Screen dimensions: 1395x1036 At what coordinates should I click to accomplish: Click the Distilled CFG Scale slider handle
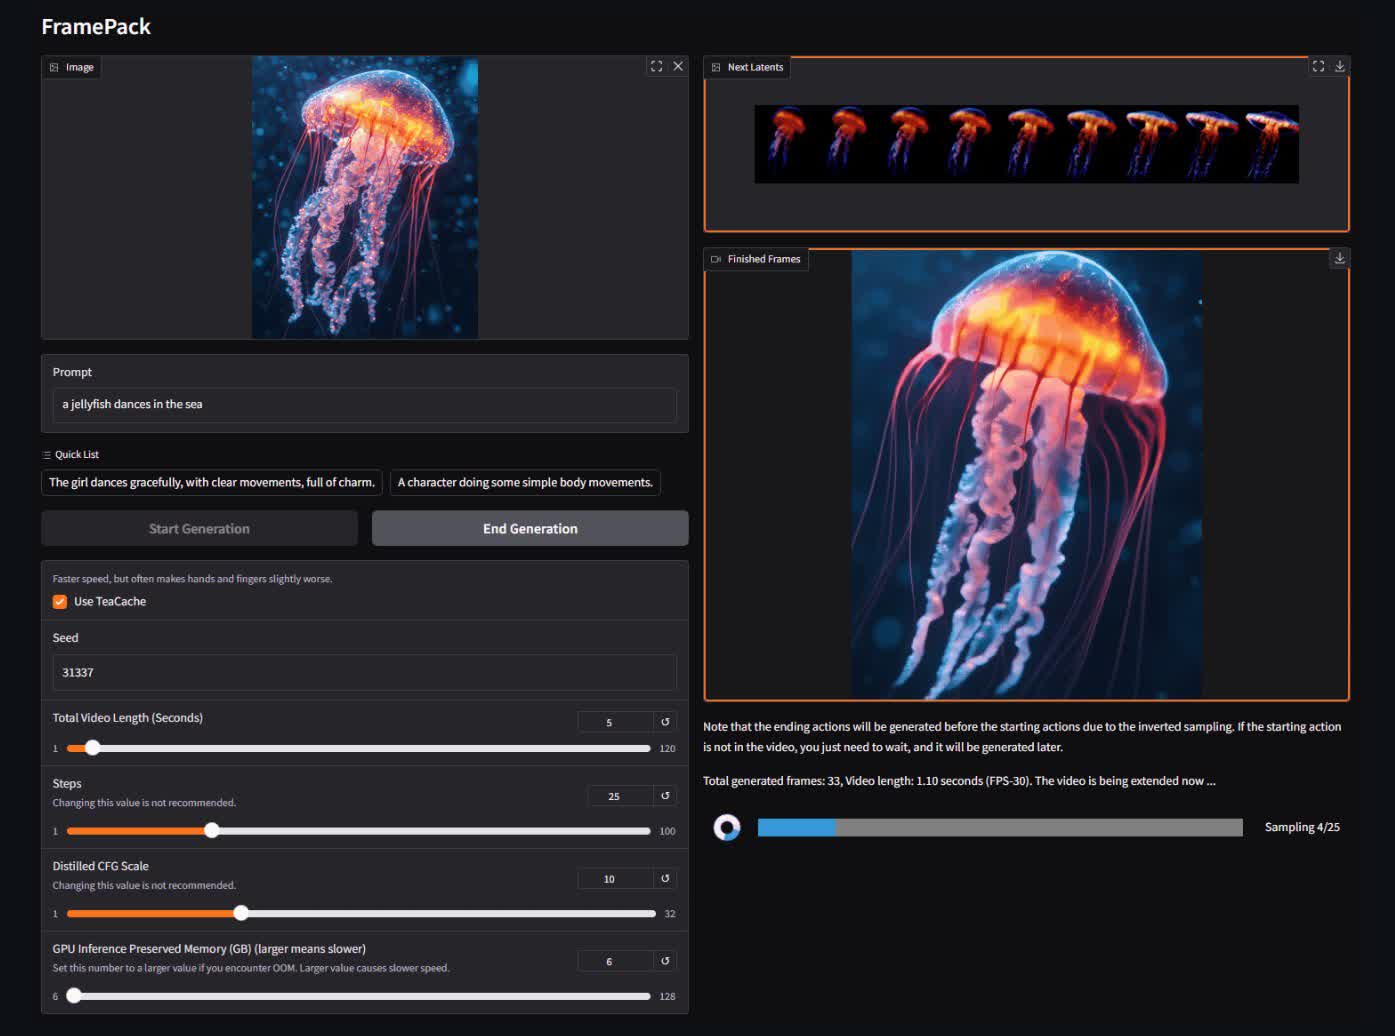[x=241, y=913]
